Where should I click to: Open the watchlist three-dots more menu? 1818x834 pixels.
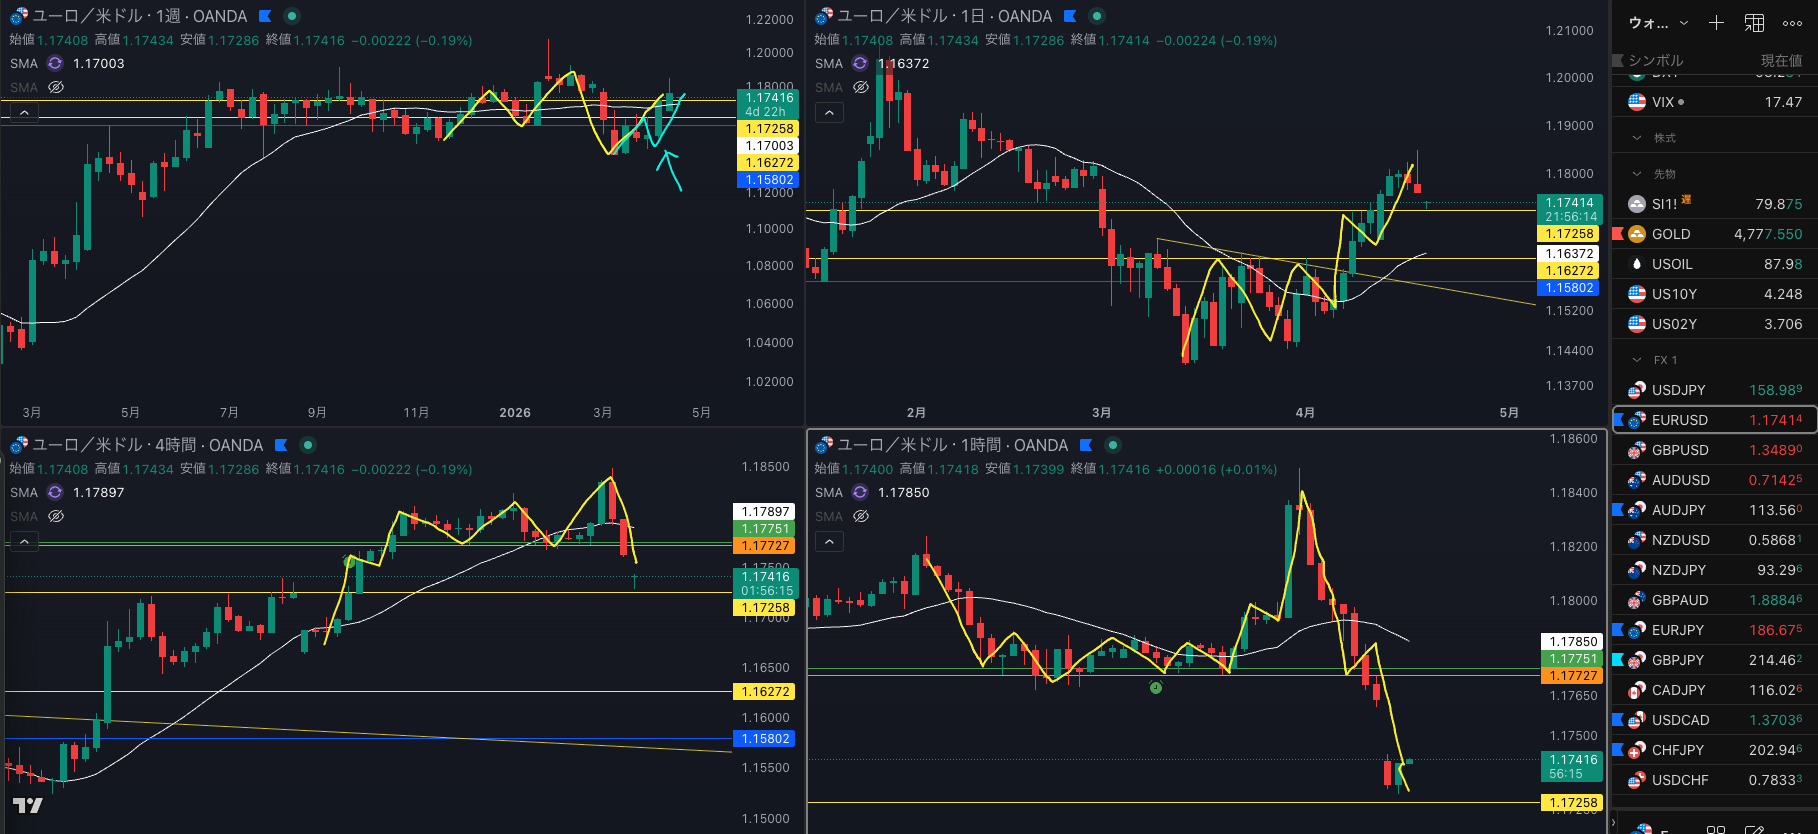tap(1792, 23)
